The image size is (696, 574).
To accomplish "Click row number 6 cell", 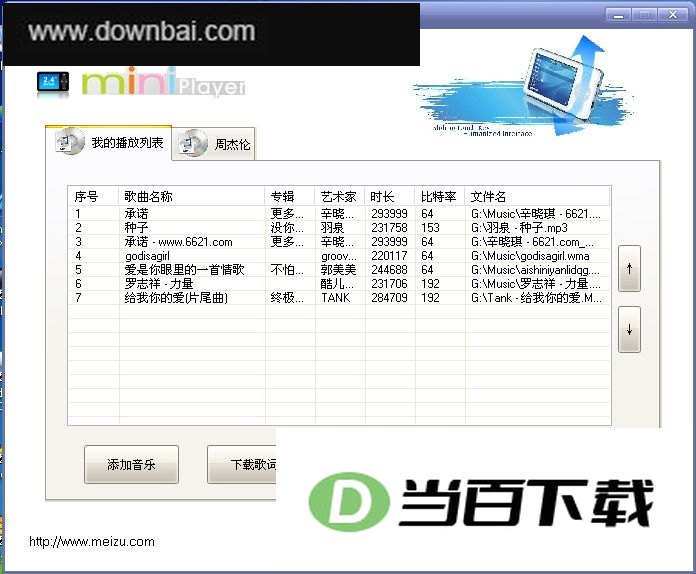I will [79, 284].
